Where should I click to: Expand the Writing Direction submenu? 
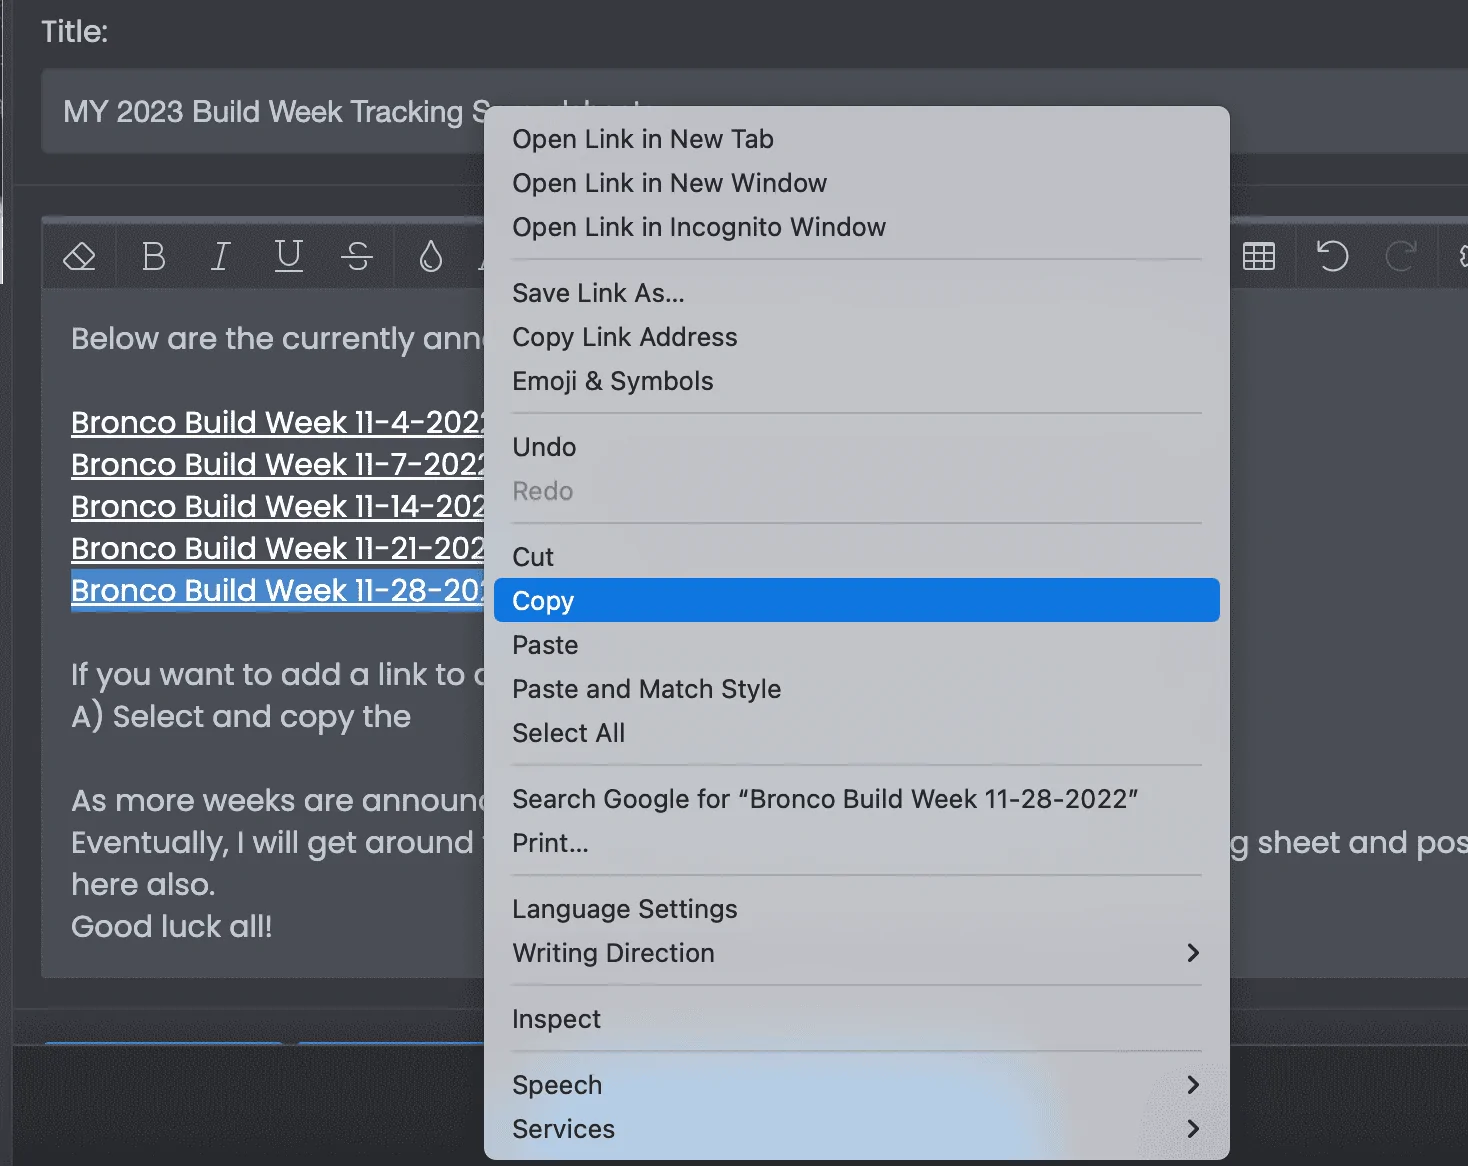click(x=857, y=953)
